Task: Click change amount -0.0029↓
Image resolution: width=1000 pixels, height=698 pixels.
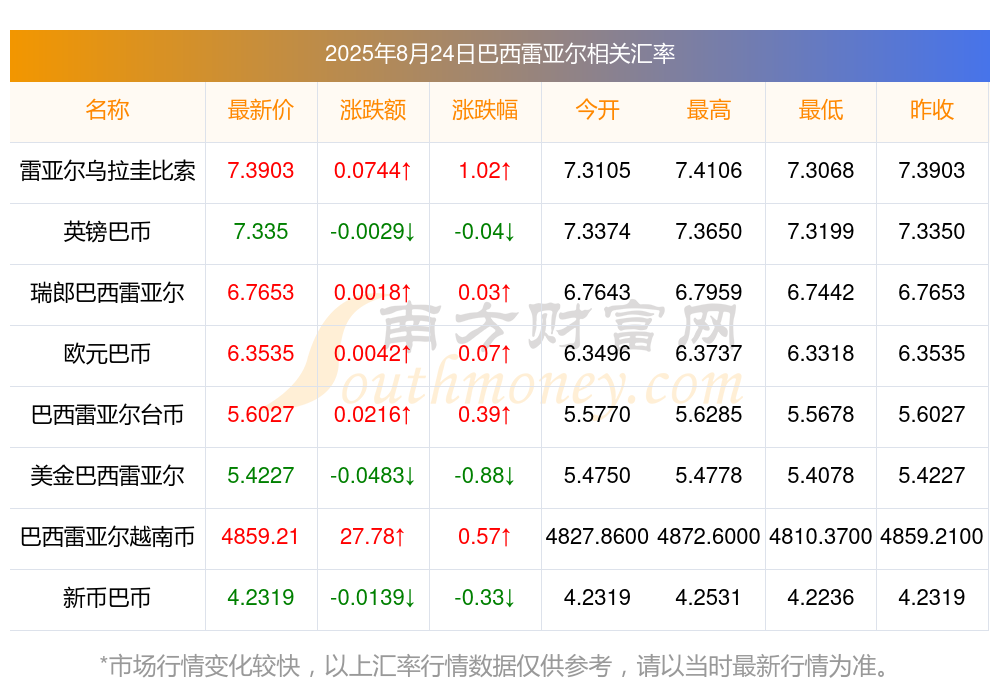Action: 372,232
